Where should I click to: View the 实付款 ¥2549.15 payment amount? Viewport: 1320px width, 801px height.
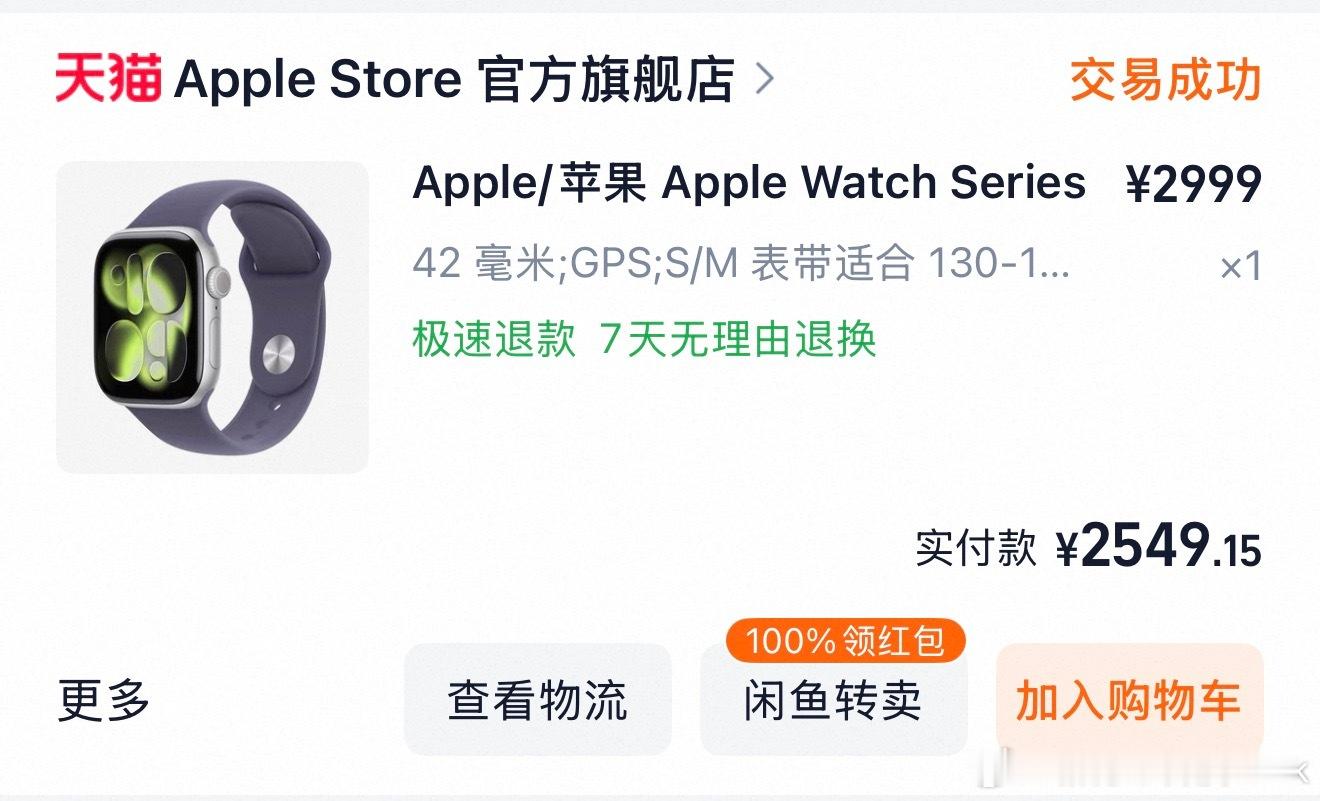point(1089,548)
